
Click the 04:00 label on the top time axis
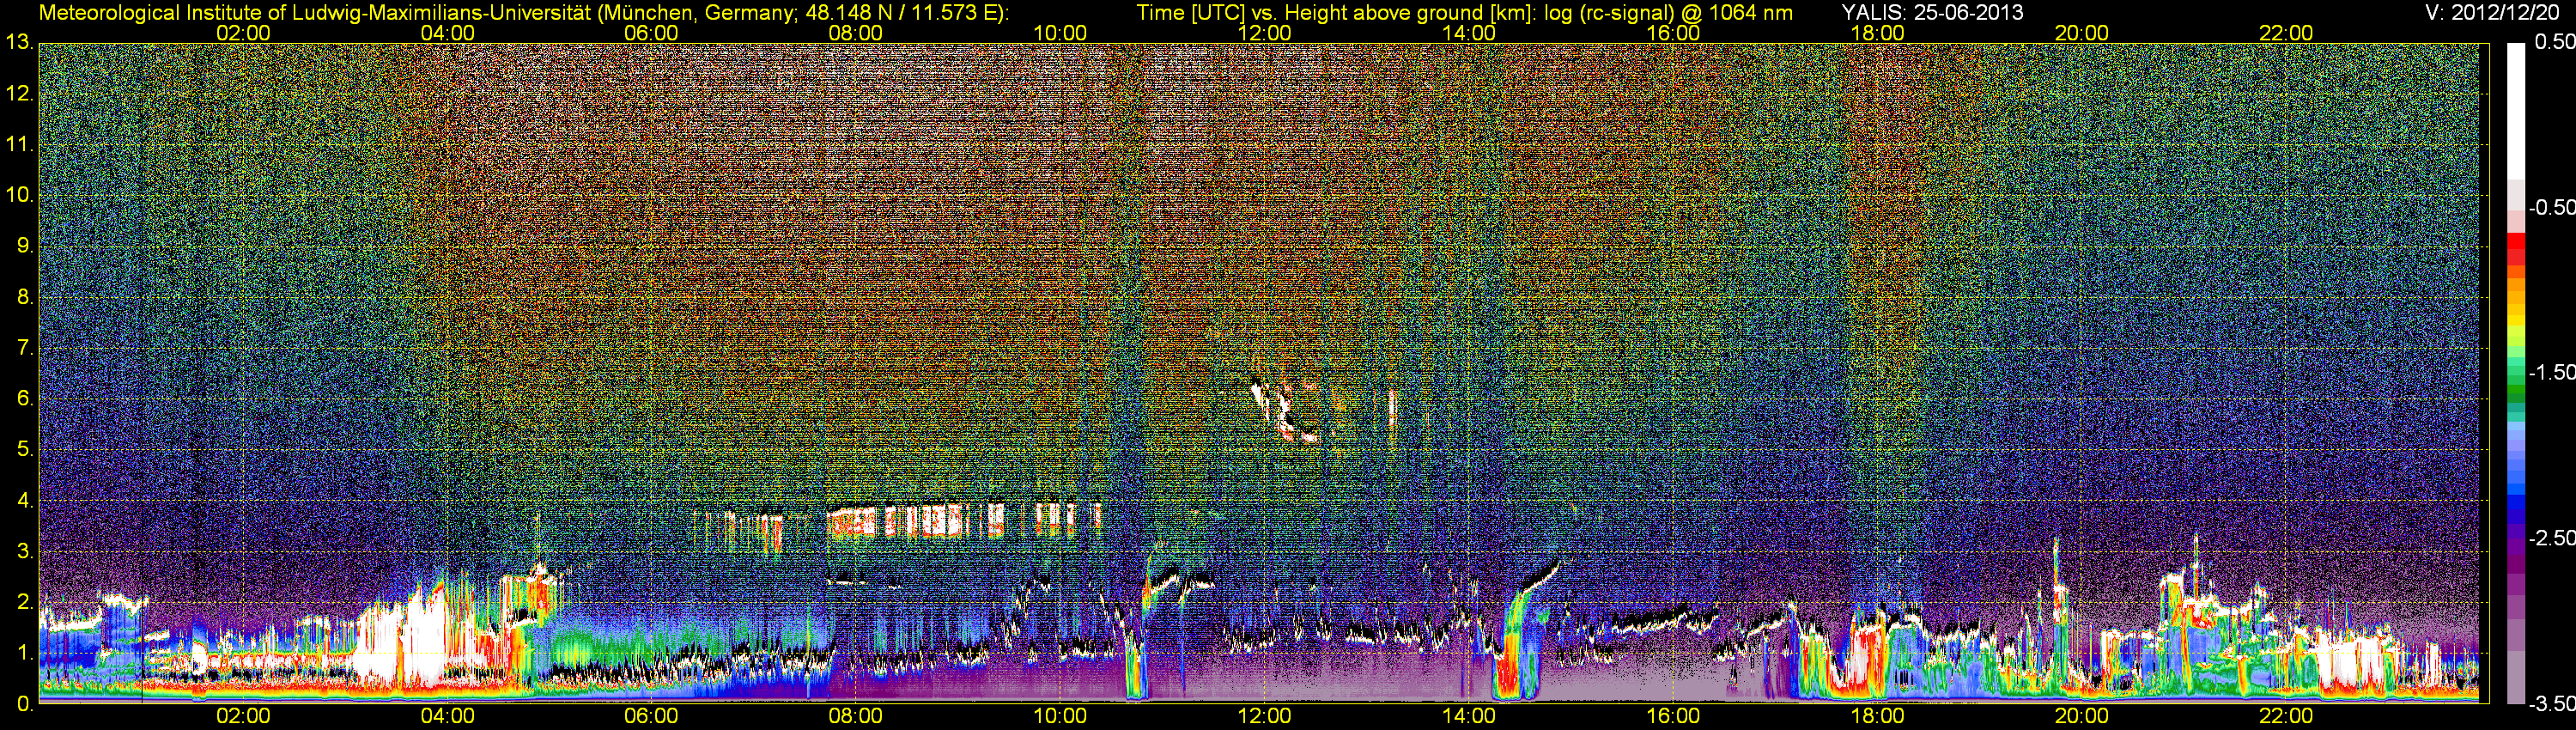pos(447,33)
